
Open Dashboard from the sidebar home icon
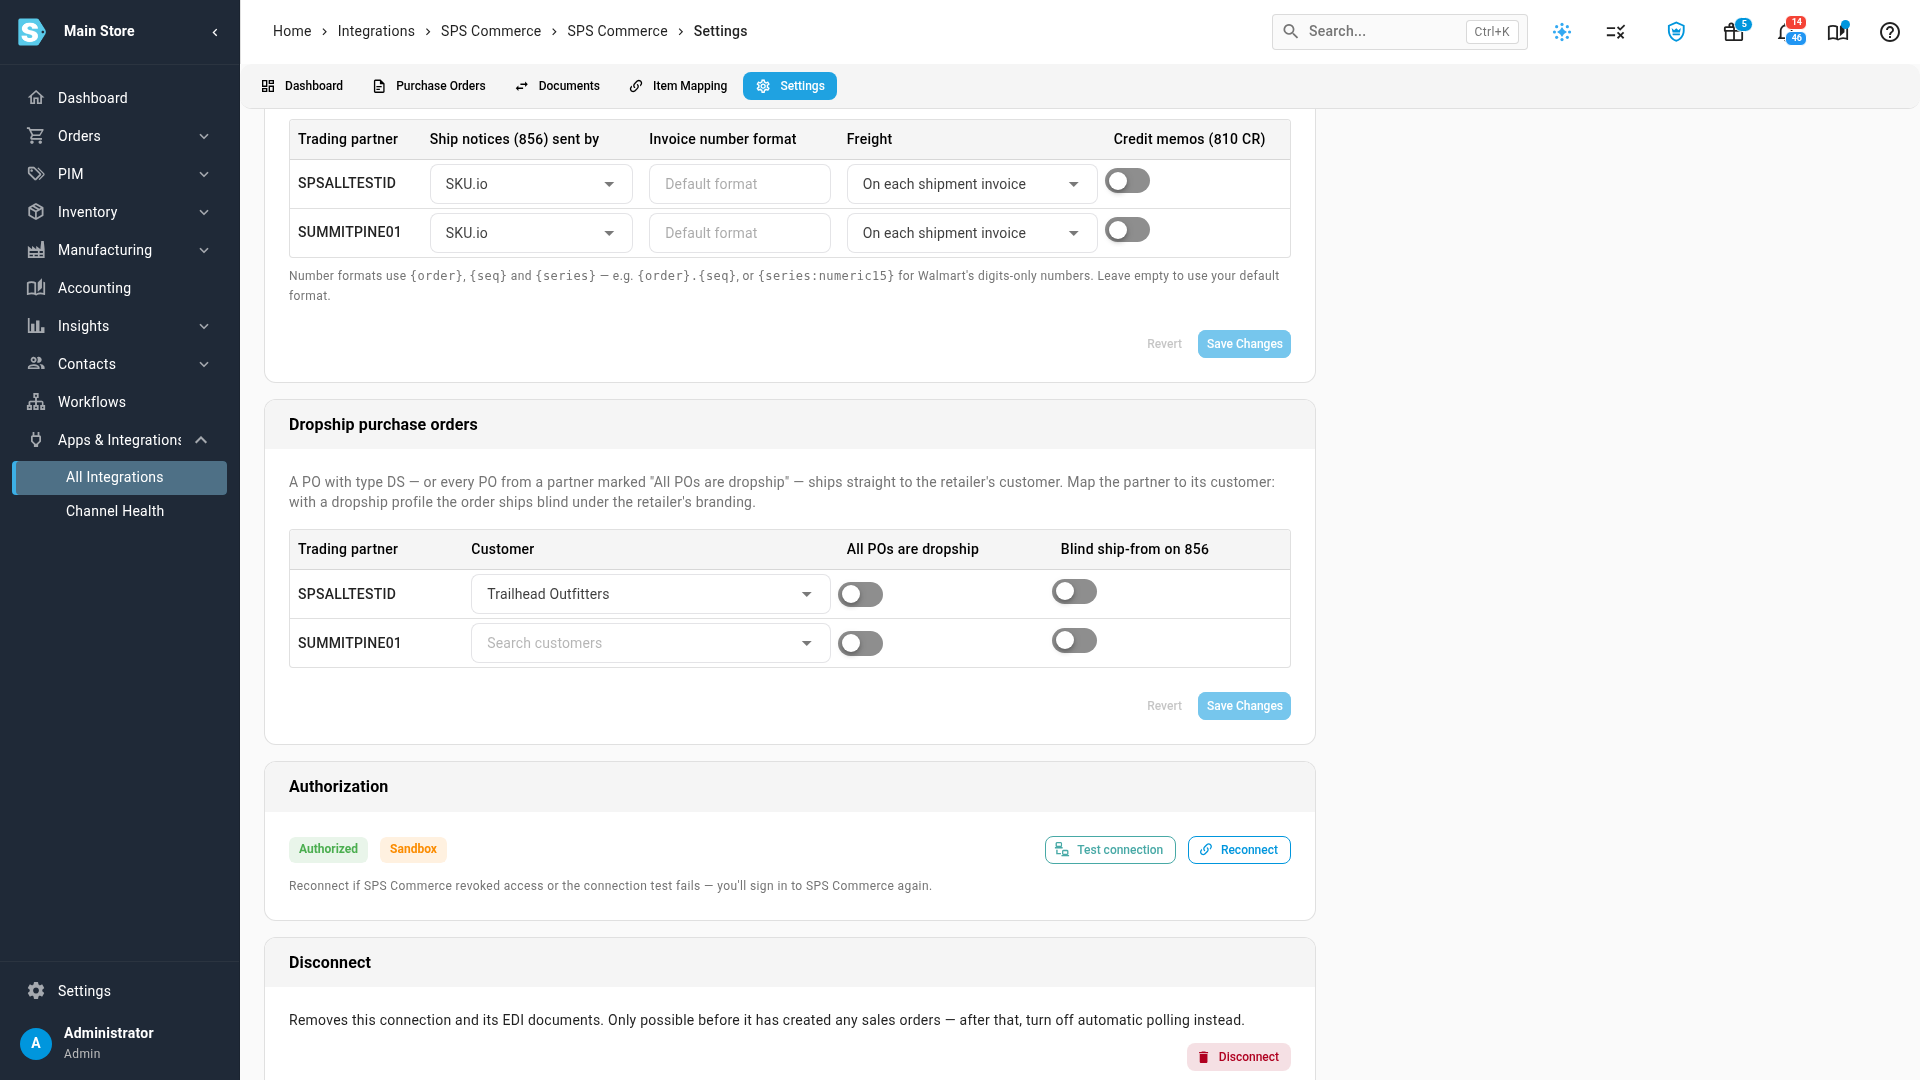point(36,98)
